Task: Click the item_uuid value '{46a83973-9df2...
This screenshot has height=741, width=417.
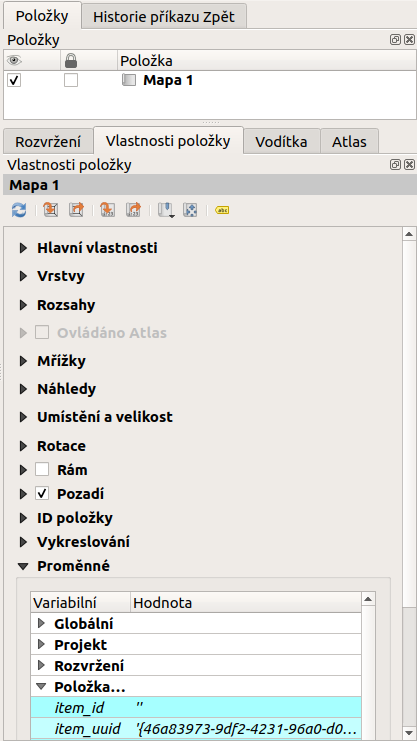Action: pos(246,728)
